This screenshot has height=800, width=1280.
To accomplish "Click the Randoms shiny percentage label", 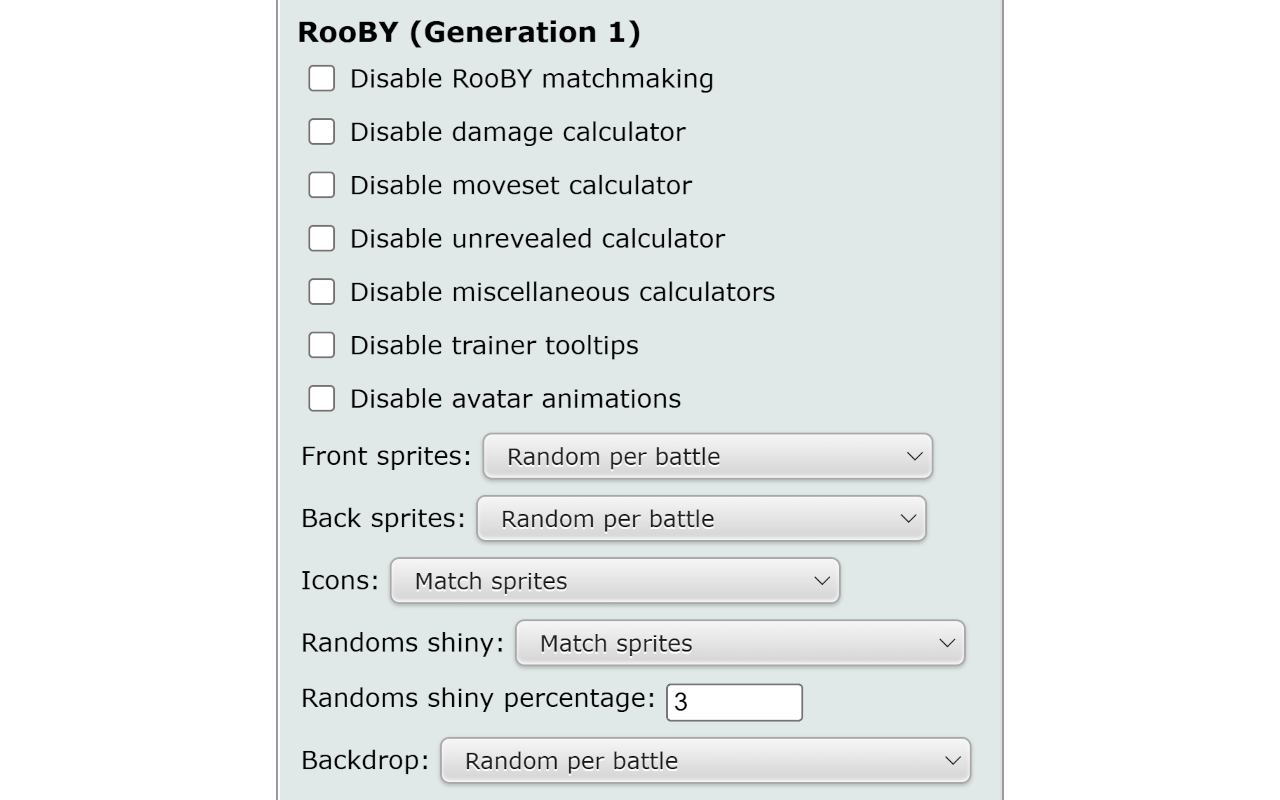I will tap(480, 698).
